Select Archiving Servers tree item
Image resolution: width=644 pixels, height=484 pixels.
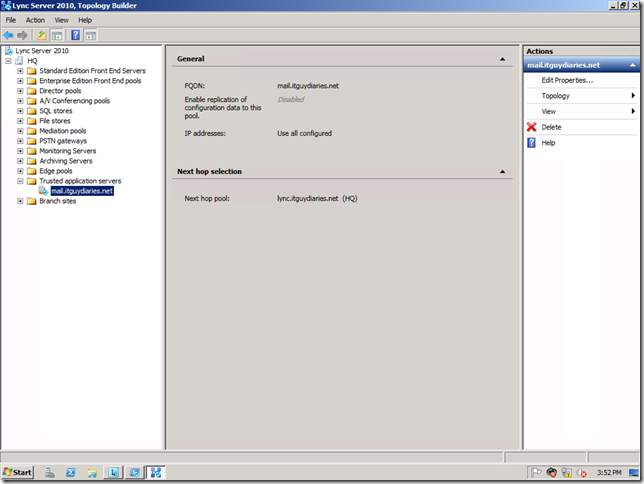pyautogui.click(x=66, y=161)
